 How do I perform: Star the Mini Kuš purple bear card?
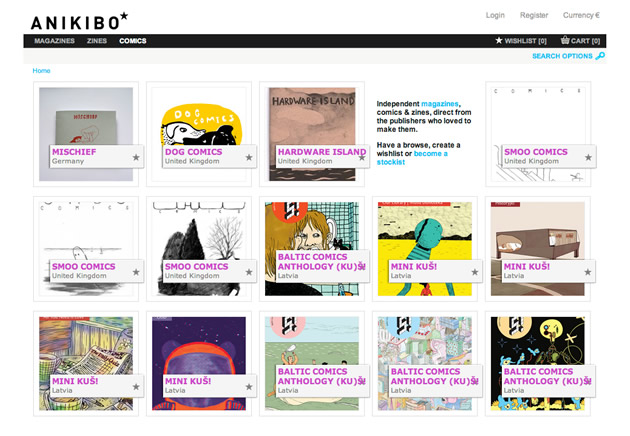(249, 387)
